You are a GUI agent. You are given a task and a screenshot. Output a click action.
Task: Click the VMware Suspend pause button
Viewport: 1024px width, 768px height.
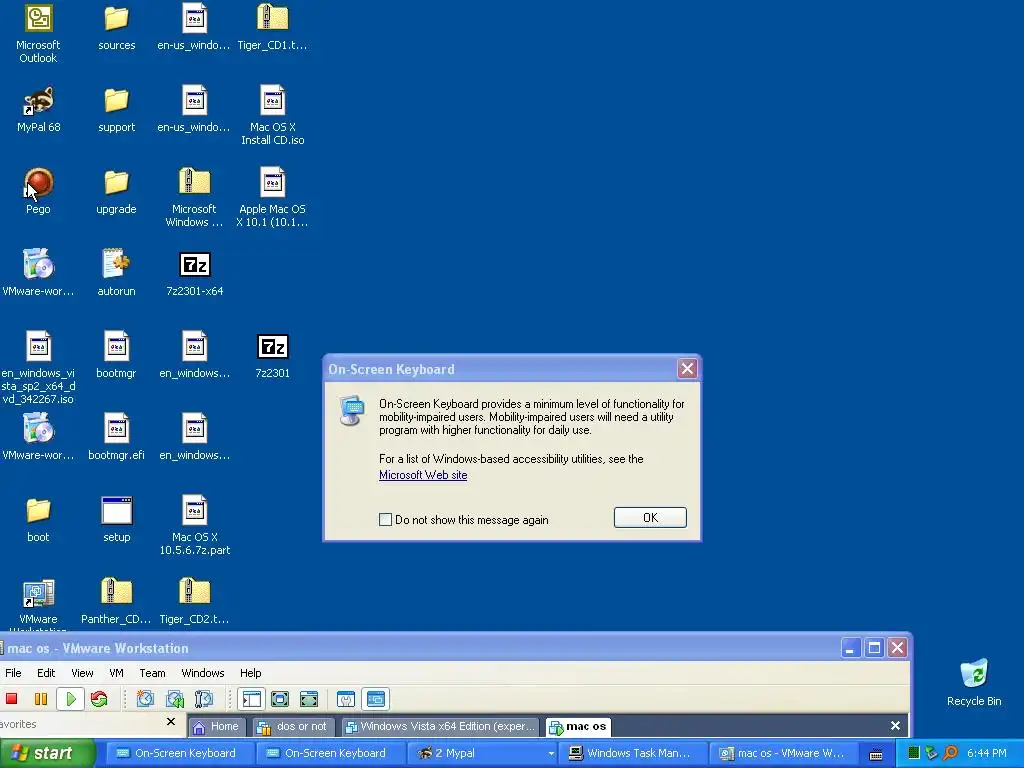tap(40, 699)
